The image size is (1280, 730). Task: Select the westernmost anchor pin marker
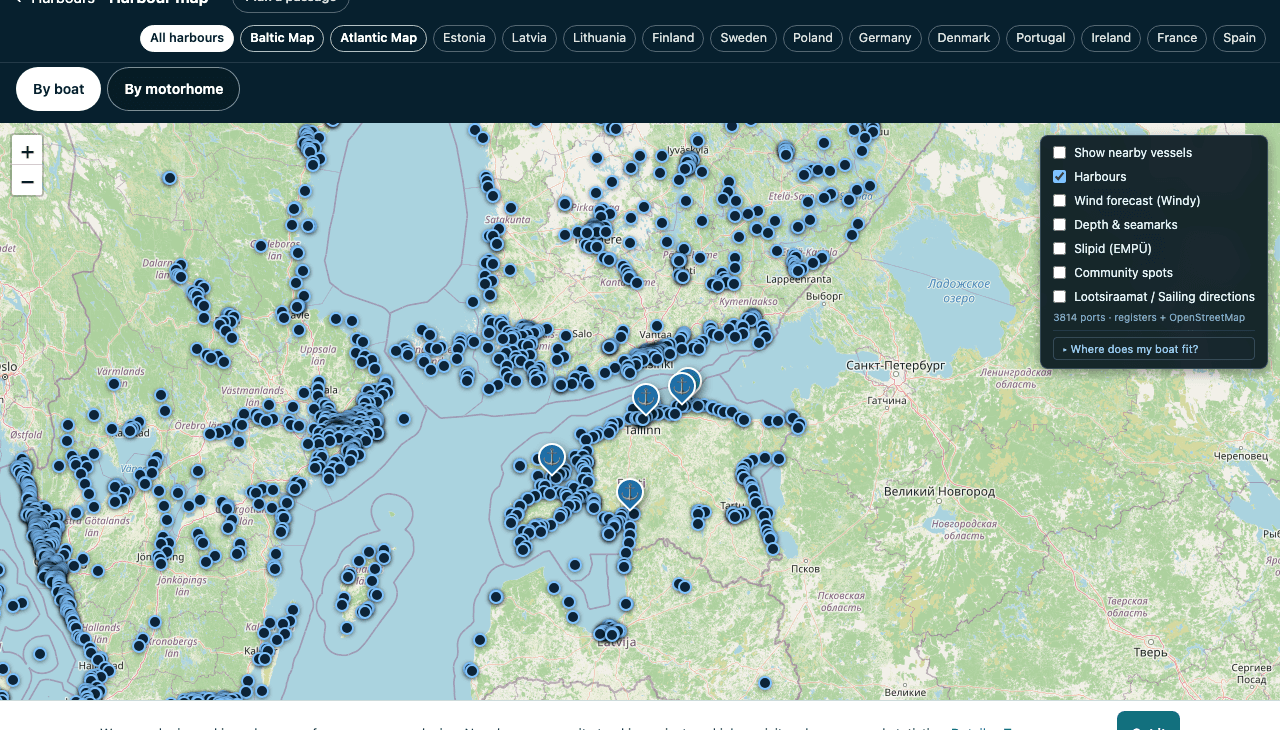point(552,459)
